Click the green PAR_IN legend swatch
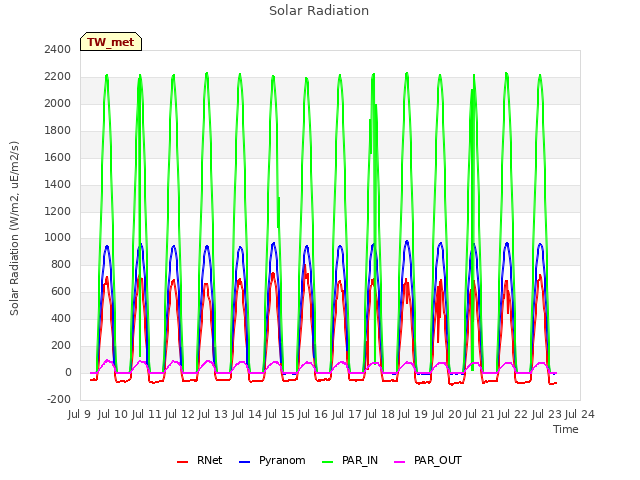 click(x=327, y=462)
